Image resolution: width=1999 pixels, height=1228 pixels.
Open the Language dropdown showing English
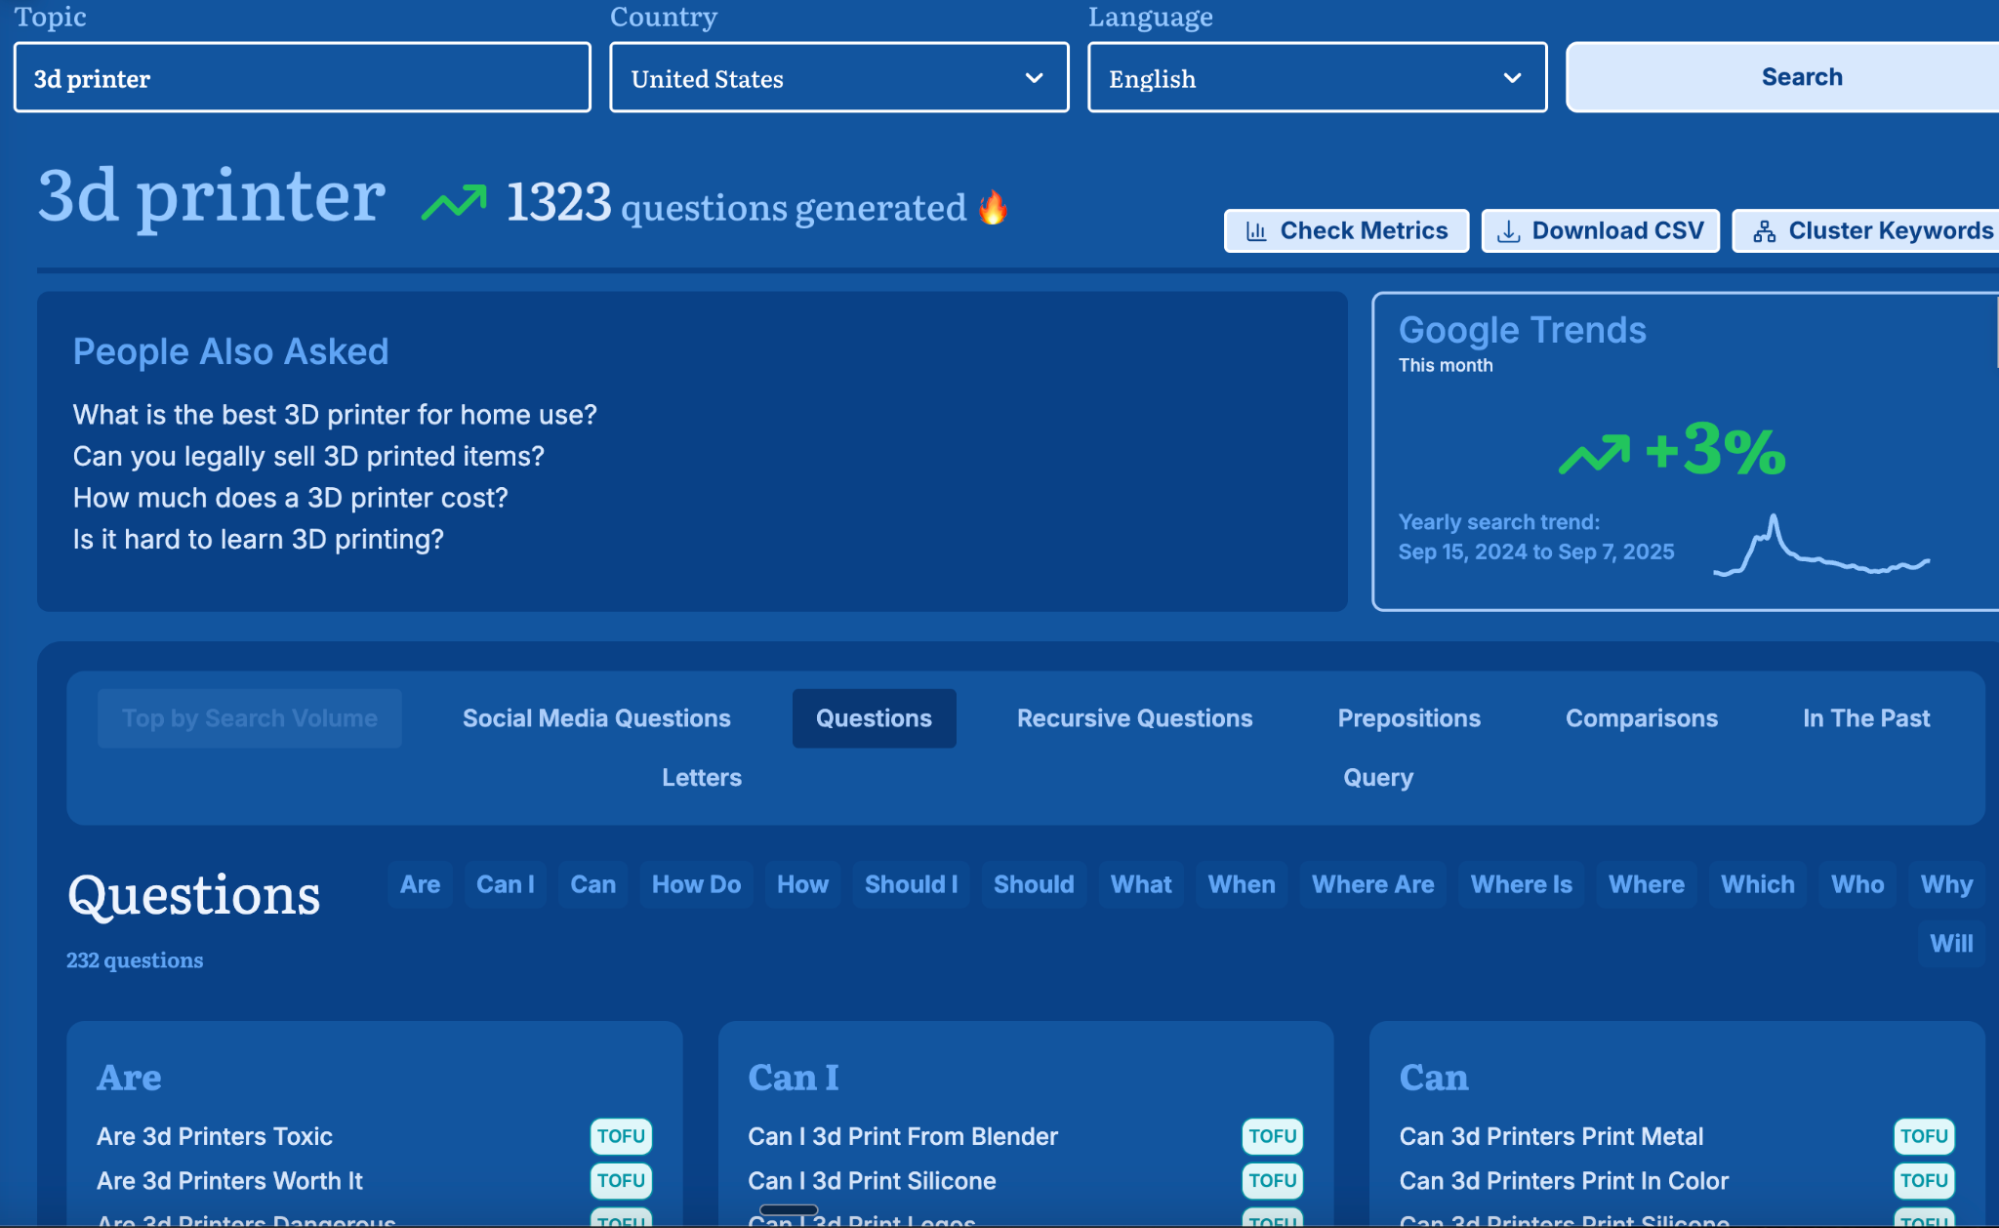click(x=1317, y=77)
